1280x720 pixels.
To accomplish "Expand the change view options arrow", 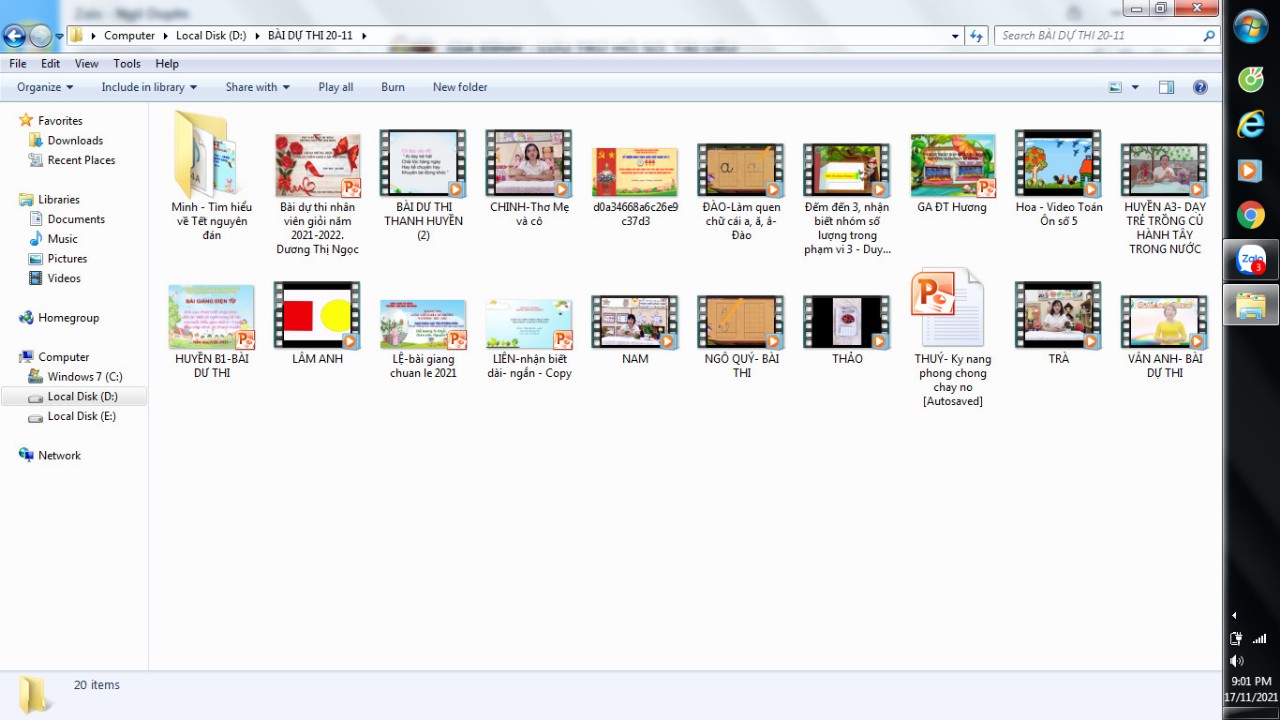I will point(1135,88).
